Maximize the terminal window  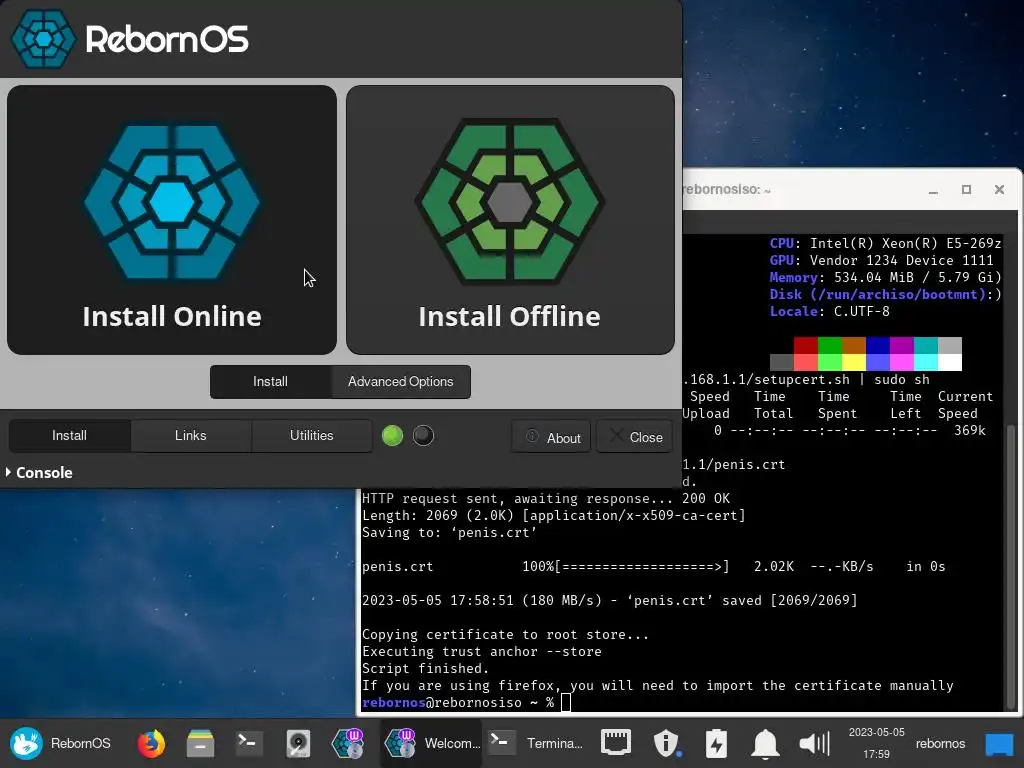point(967,189)
